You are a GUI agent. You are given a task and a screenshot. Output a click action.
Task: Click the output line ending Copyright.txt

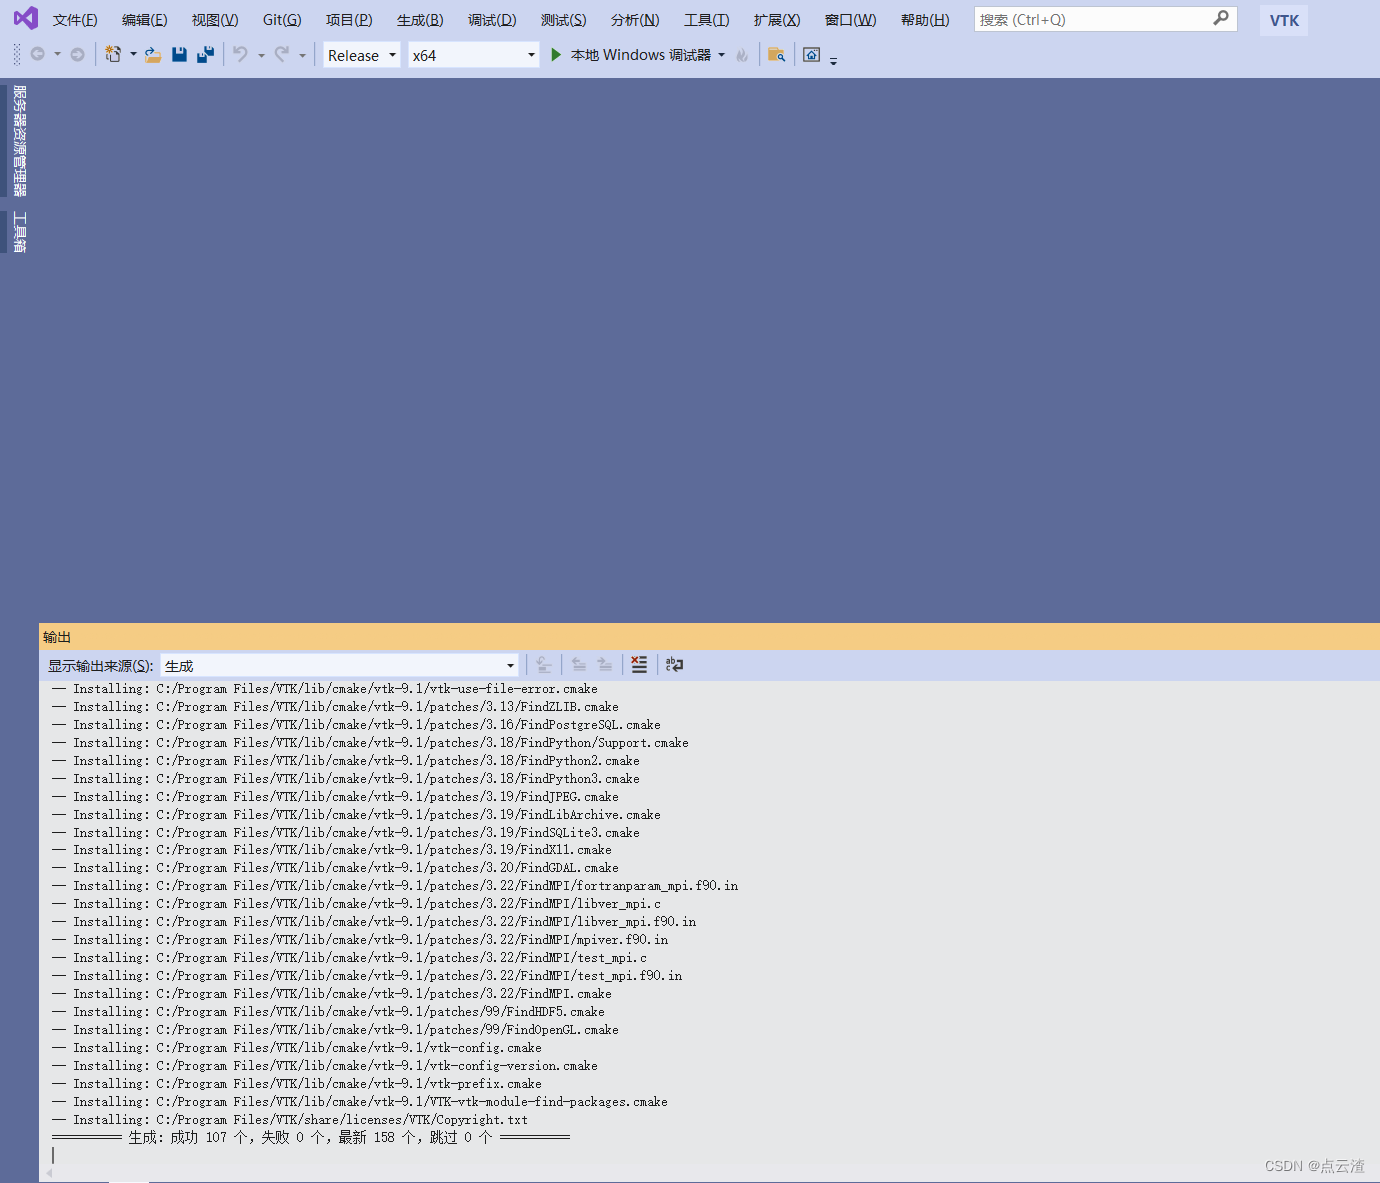[x=290, y=1120]
